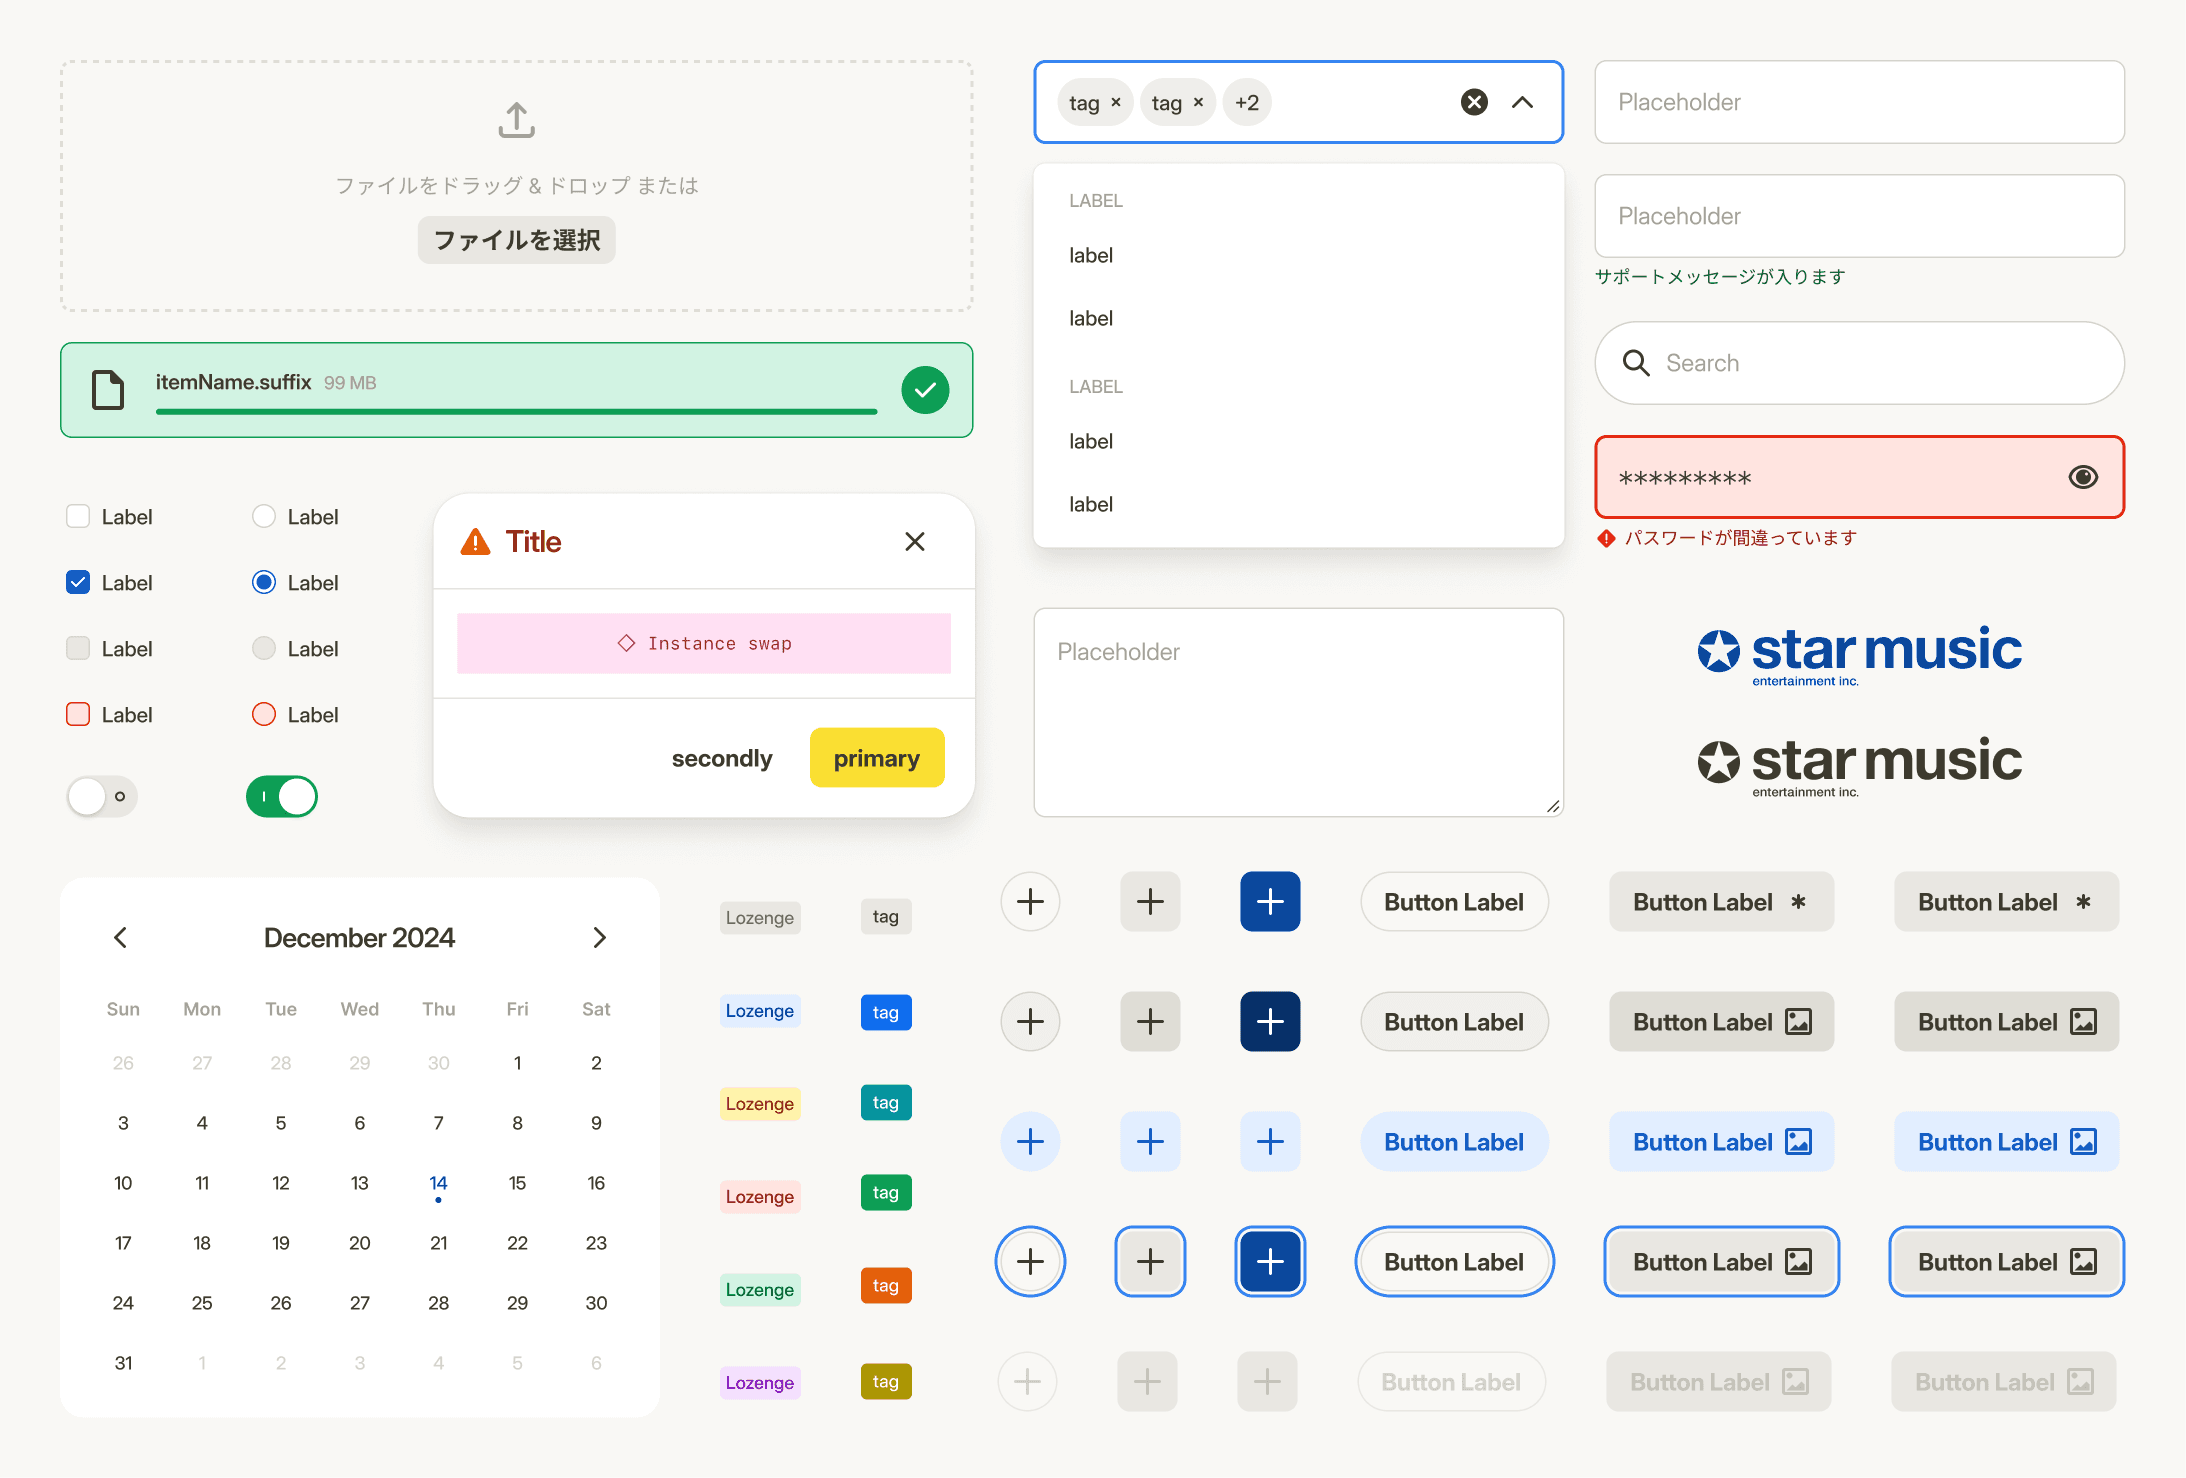The image size is (2186, 1478).
Task: Select the last label option in dropdown list
Action: pyautogui.click(x=1091, y=505)
